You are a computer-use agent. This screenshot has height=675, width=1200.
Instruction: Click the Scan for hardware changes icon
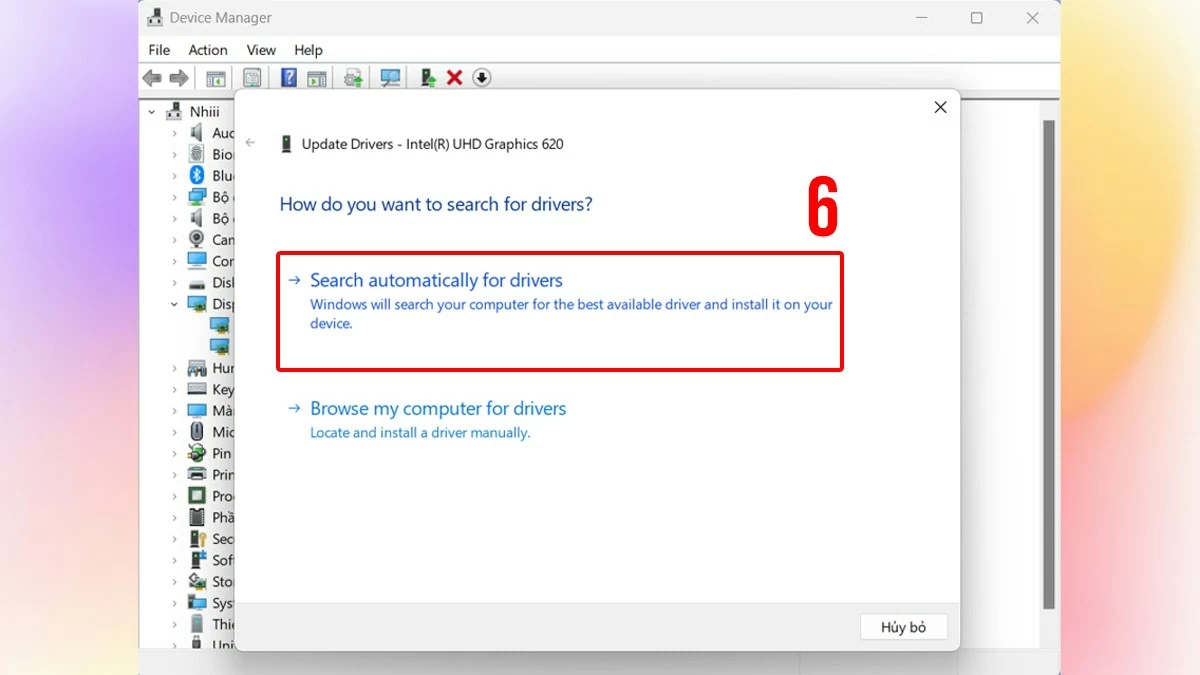[390, 78]
